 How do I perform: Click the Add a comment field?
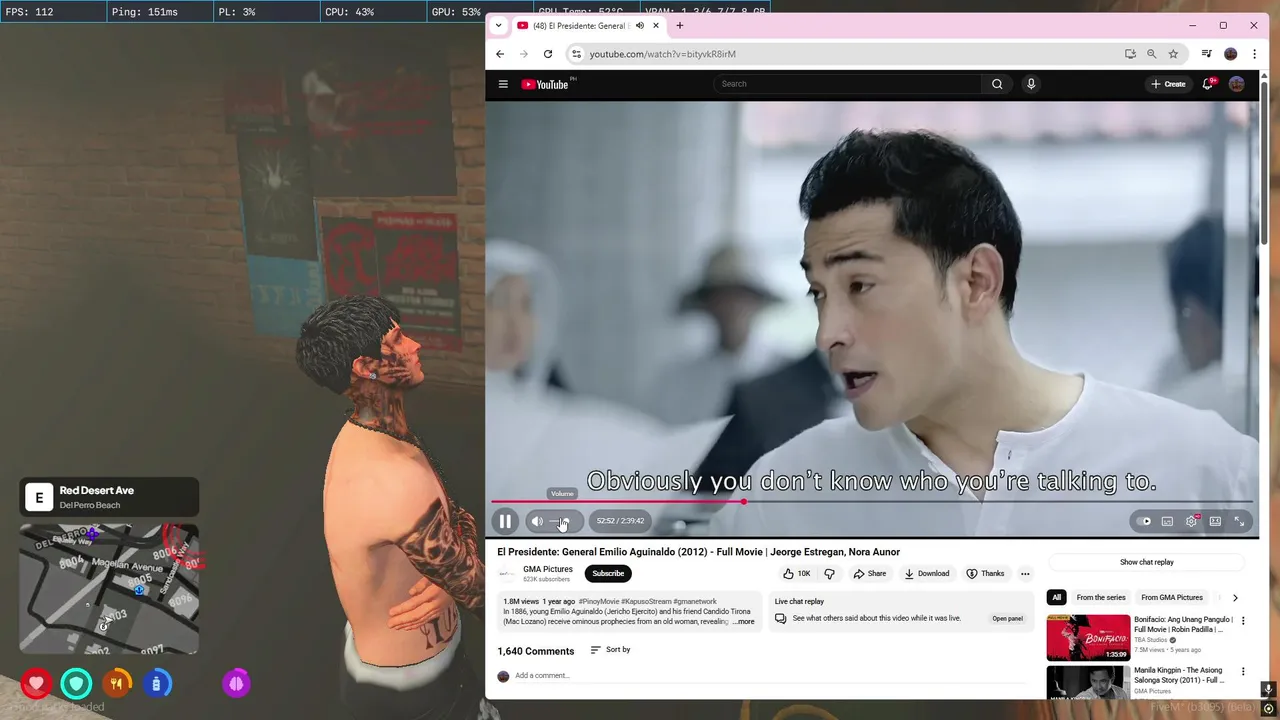point(770,676)
